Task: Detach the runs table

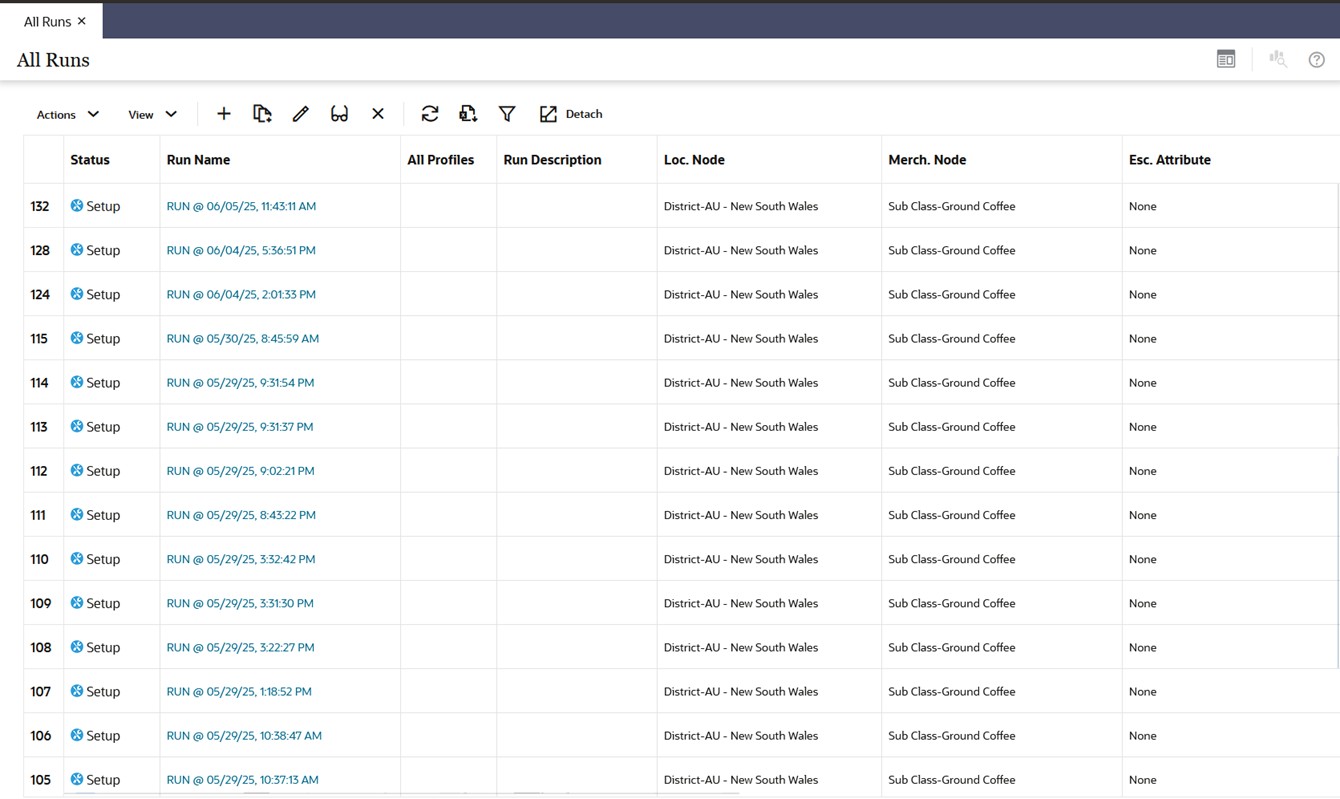Action: (x=571, y=114)
